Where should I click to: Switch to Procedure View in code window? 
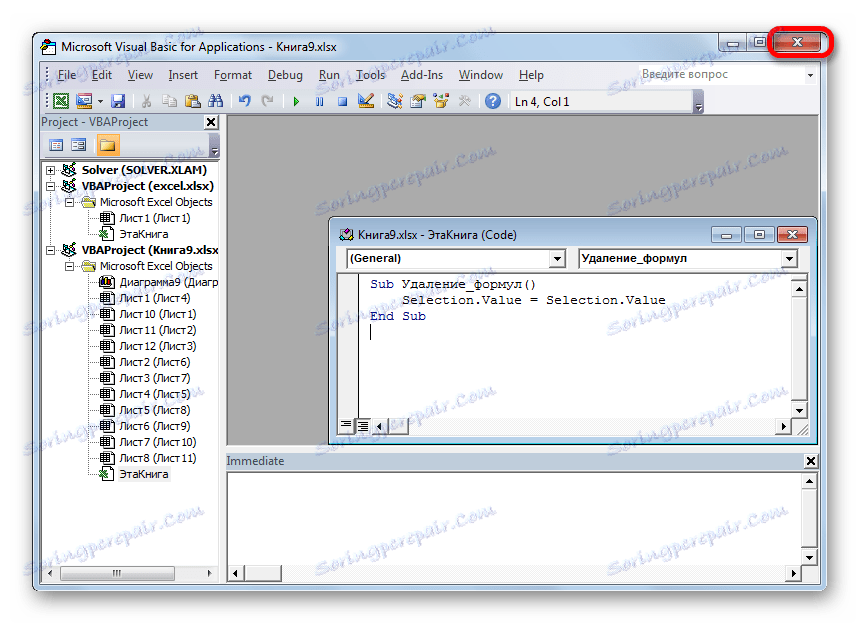[346, 425]
